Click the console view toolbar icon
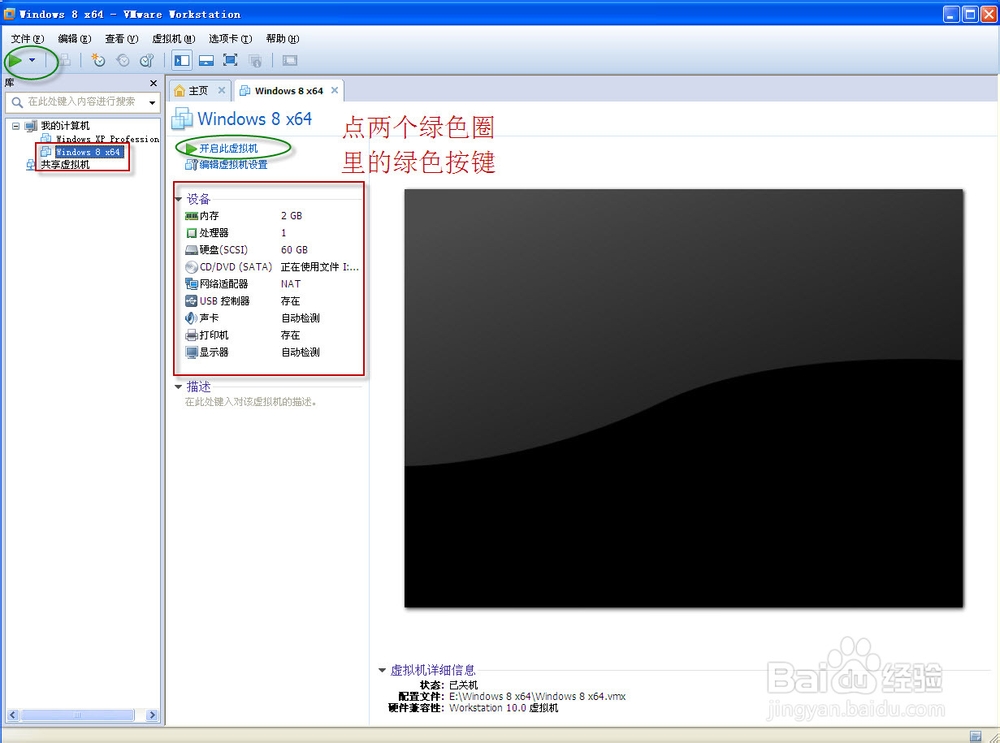1000x743 pixels. (x=290, y=61)
